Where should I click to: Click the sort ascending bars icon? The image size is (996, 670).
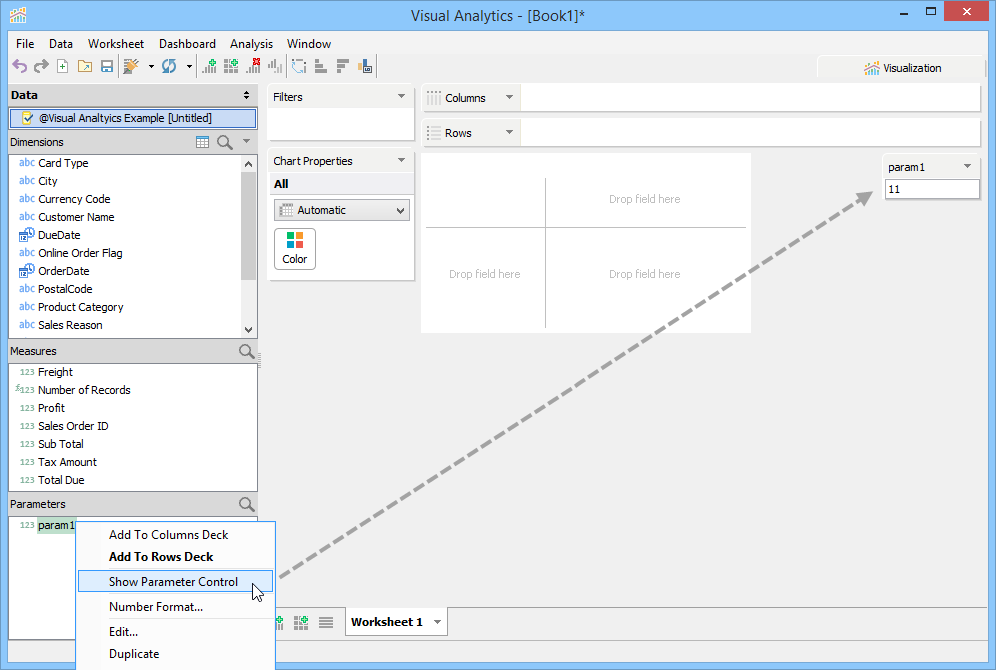click(x=321, y=66)
